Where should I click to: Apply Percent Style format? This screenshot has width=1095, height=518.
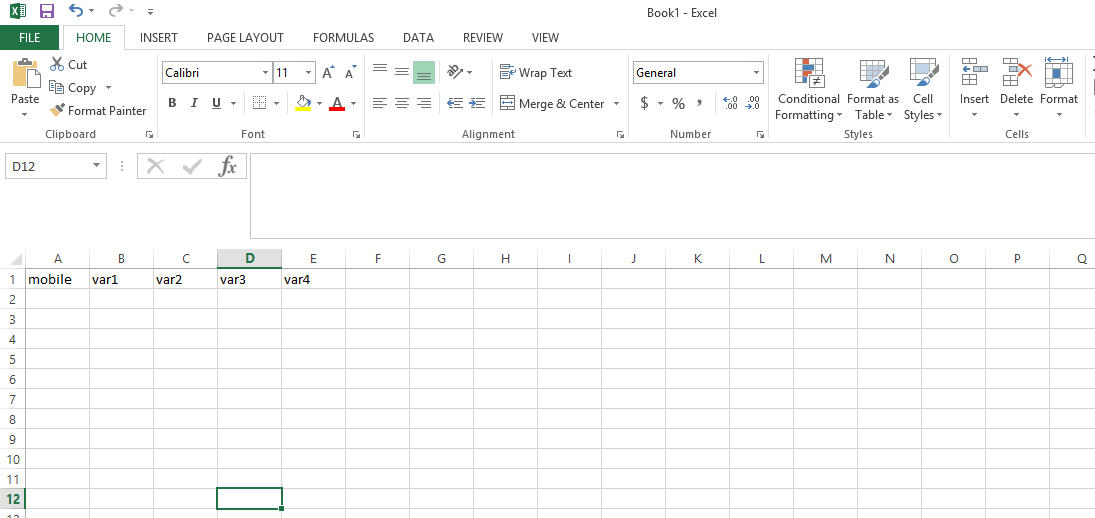678,103
